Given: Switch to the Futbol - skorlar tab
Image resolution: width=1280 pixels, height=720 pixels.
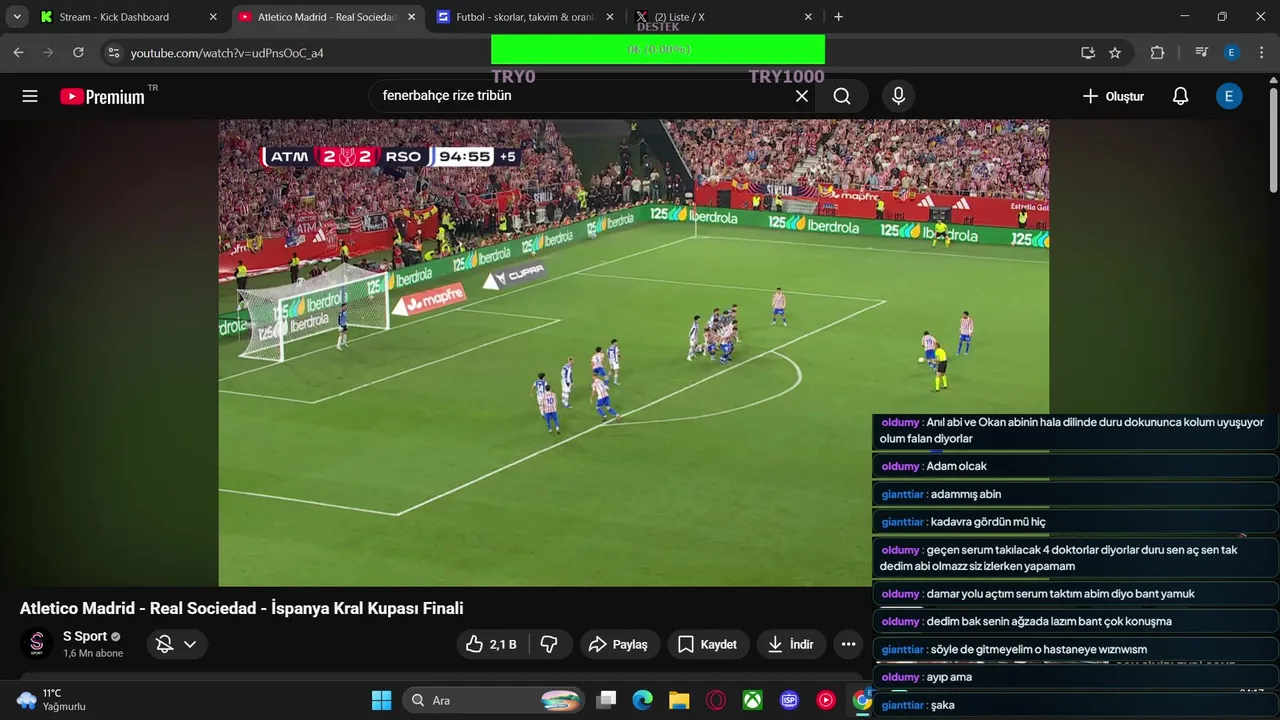Looking at the screenshot, I should [x=525, y=17].
